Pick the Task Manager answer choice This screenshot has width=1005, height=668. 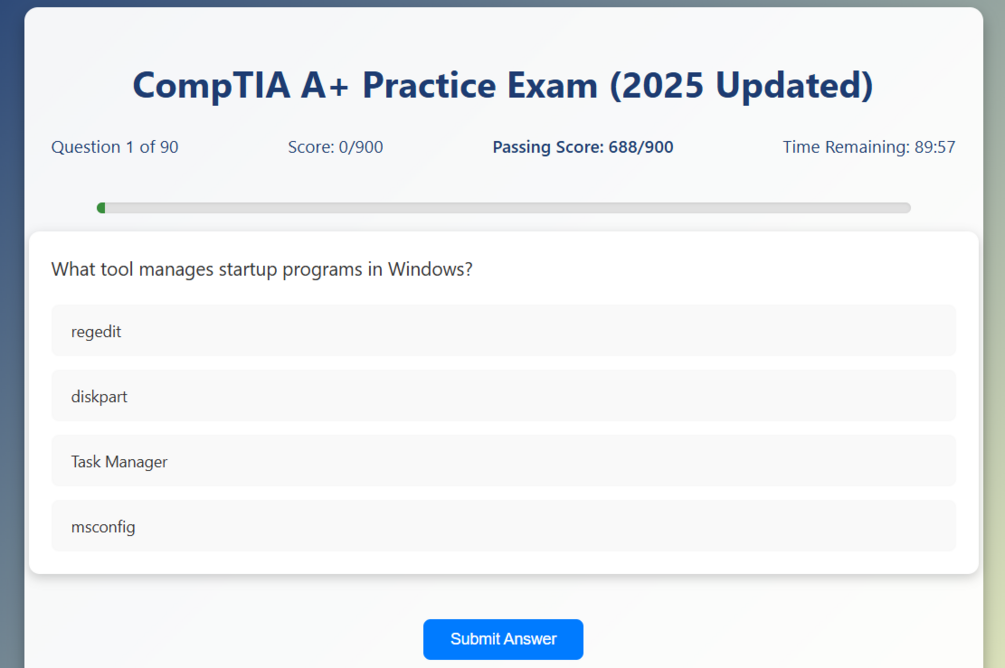click(503, 461)
